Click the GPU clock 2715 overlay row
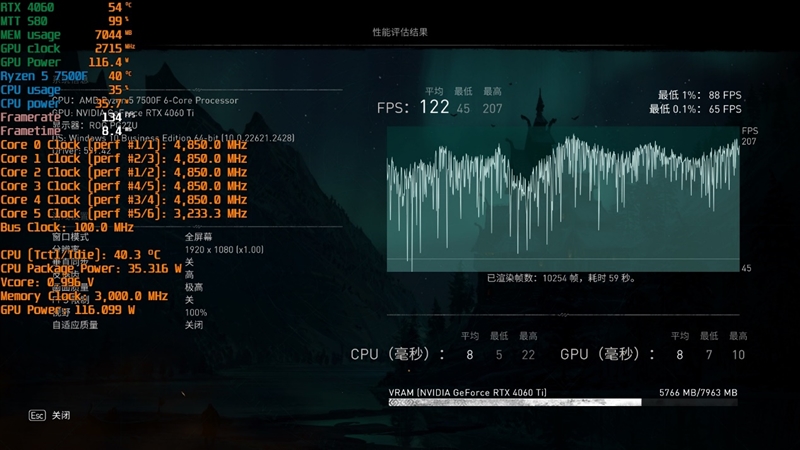 tap(67, 48)
